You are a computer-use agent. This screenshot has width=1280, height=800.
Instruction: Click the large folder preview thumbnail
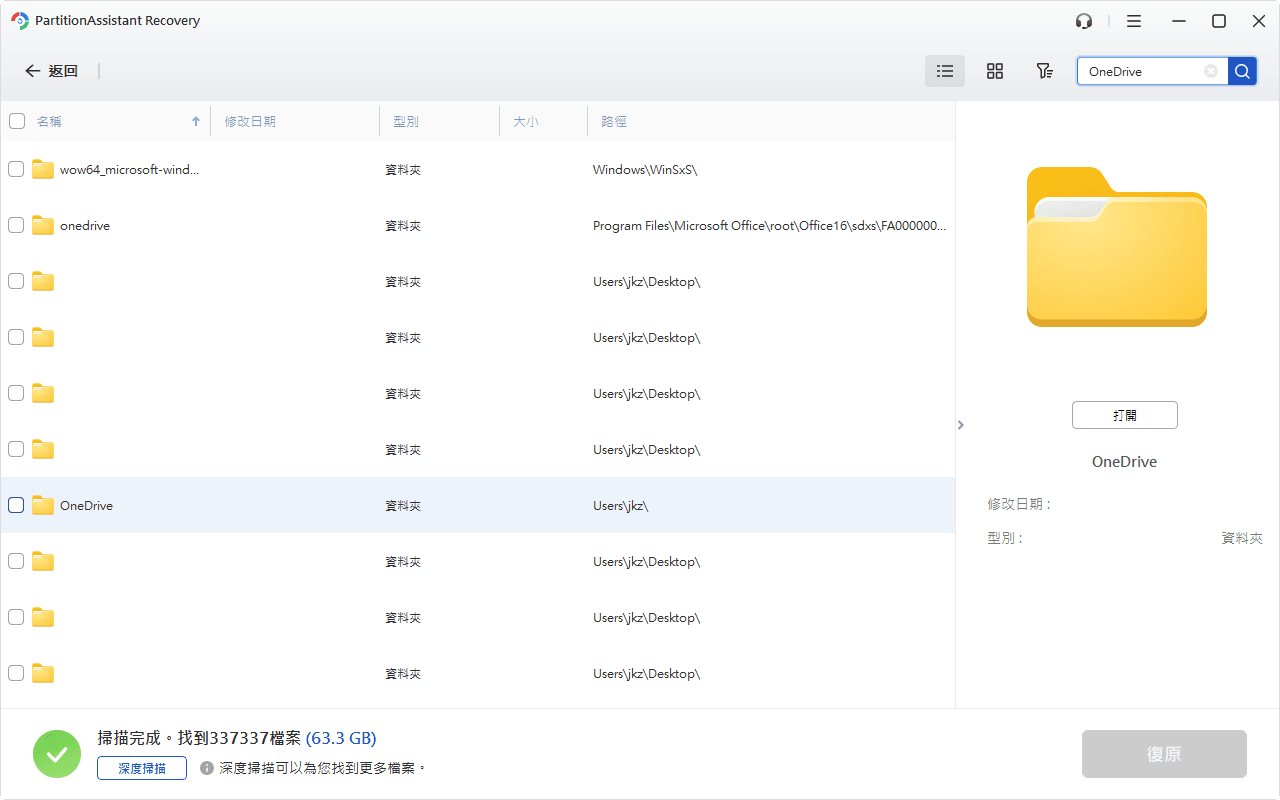pyautogui.click(x=1117, y=247)
